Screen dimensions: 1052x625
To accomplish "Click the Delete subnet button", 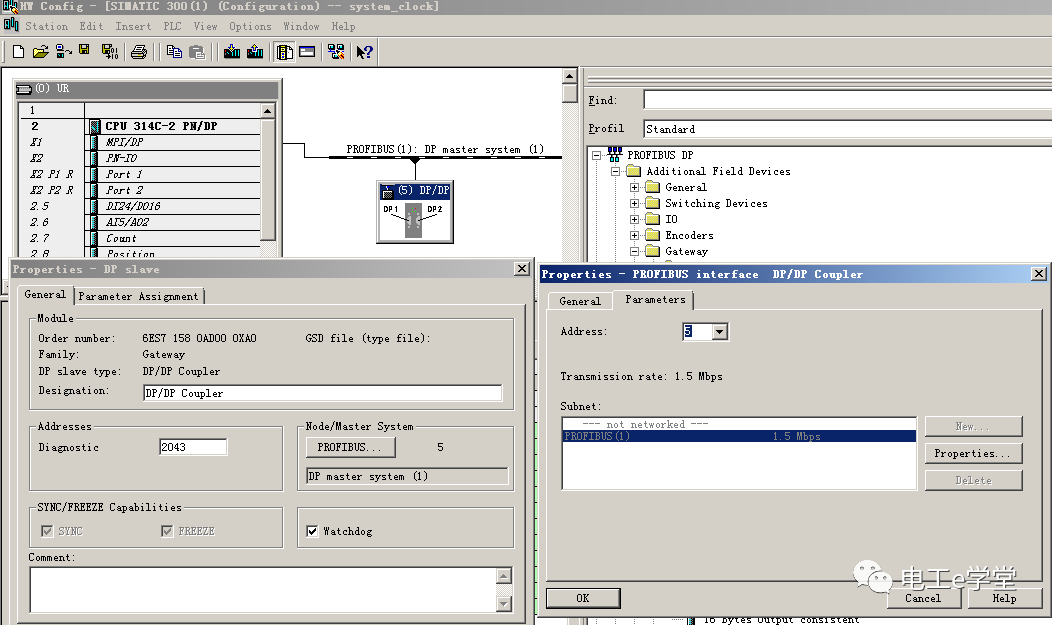I will pyautogui.click(x=973, y=480).
